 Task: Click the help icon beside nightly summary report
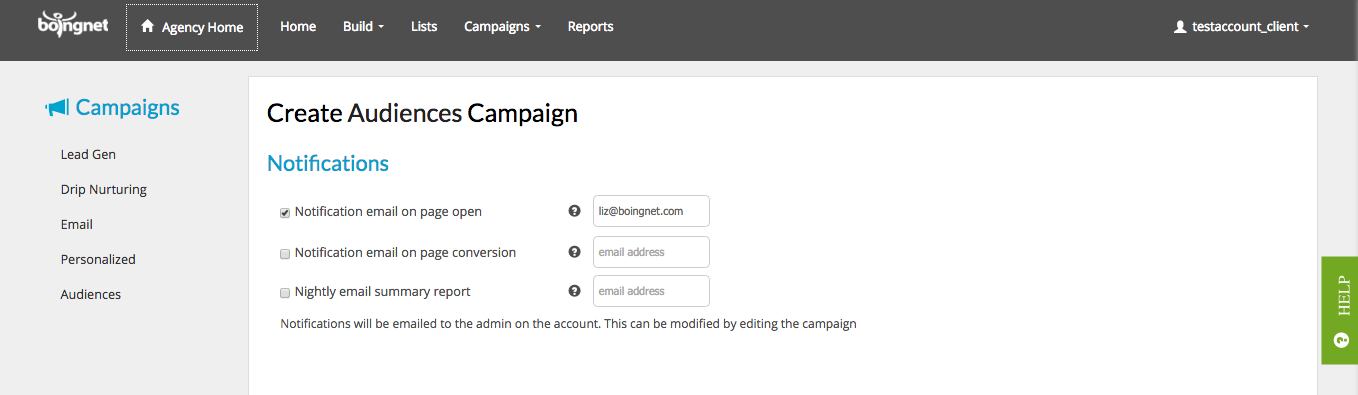(x=574, y=291)
